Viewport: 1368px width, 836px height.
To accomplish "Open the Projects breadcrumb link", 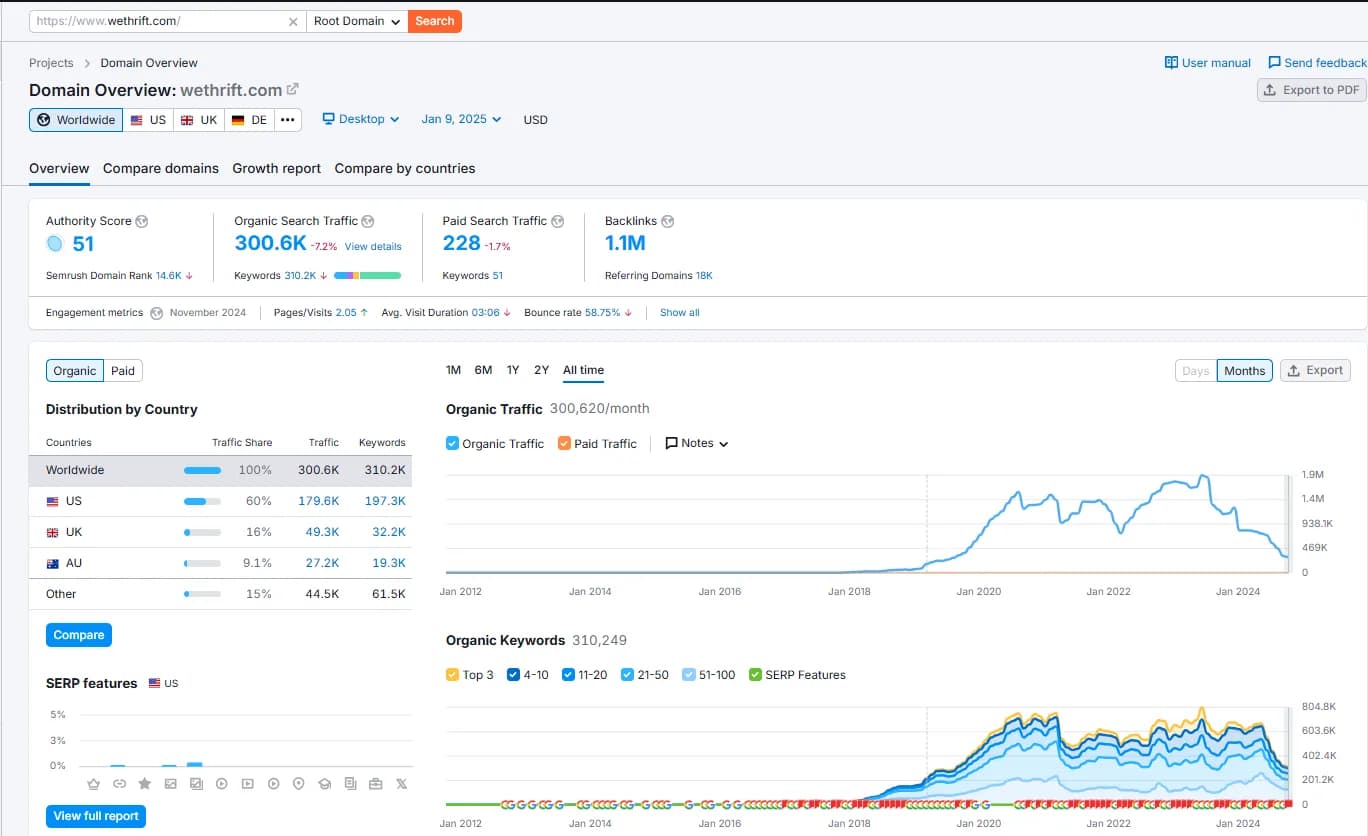I will 51,63.
